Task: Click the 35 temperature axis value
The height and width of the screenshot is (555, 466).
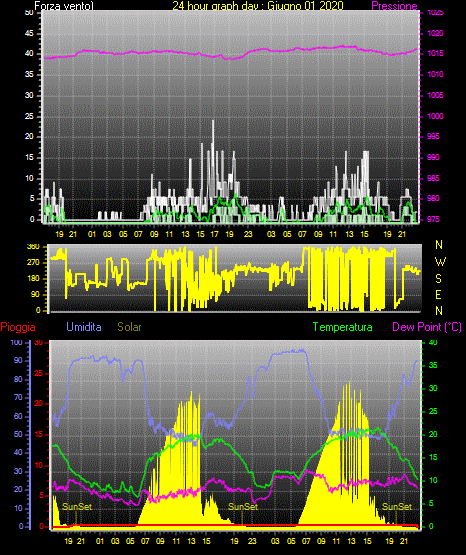Action: (x=433, y=365)
